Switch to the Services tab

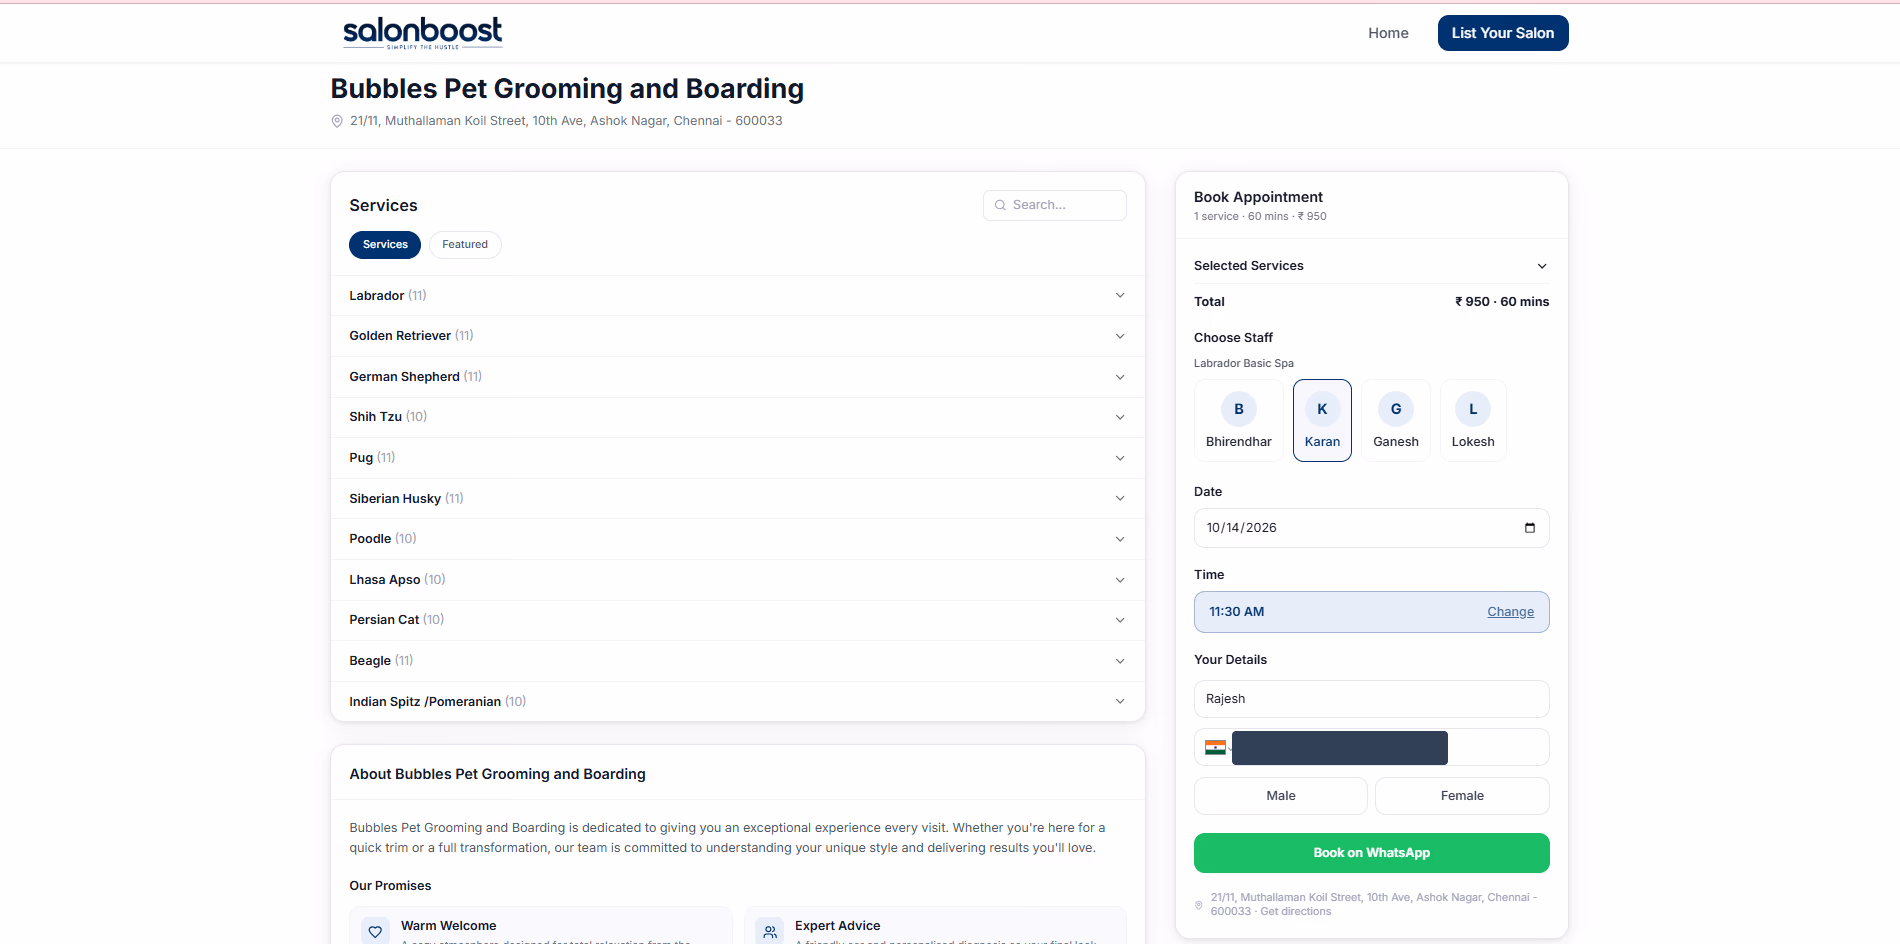tap(385, 245)
